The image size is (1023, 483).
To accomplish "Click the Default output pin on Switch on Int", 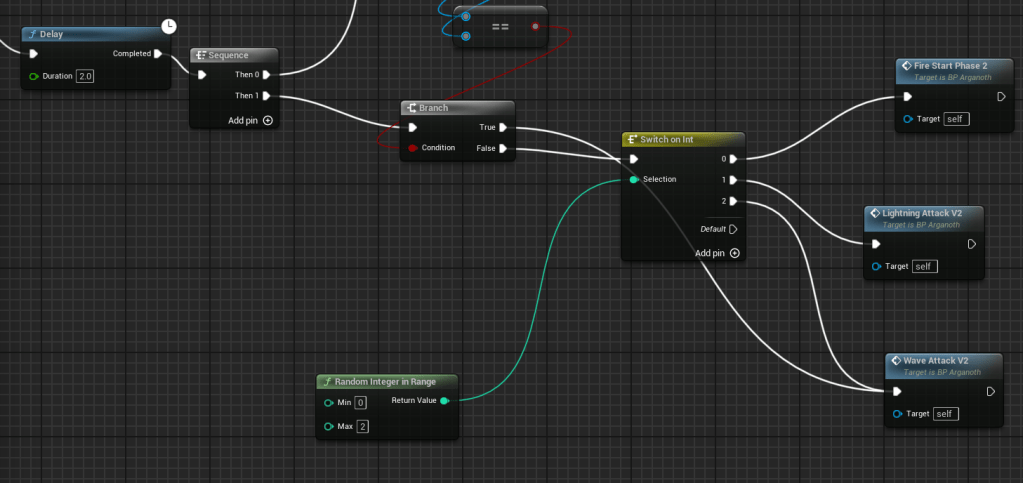I will pyautogui.click(x=733, y=229).
